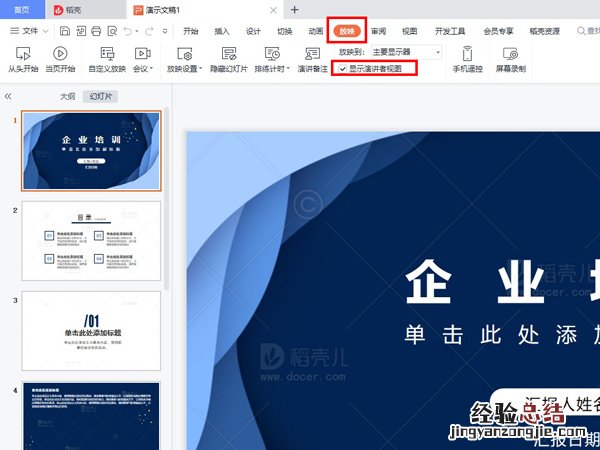The image size is (600, 450).
Task: Select slide 1 thumbnail 企业培训
Action: [x=91, y=151]
